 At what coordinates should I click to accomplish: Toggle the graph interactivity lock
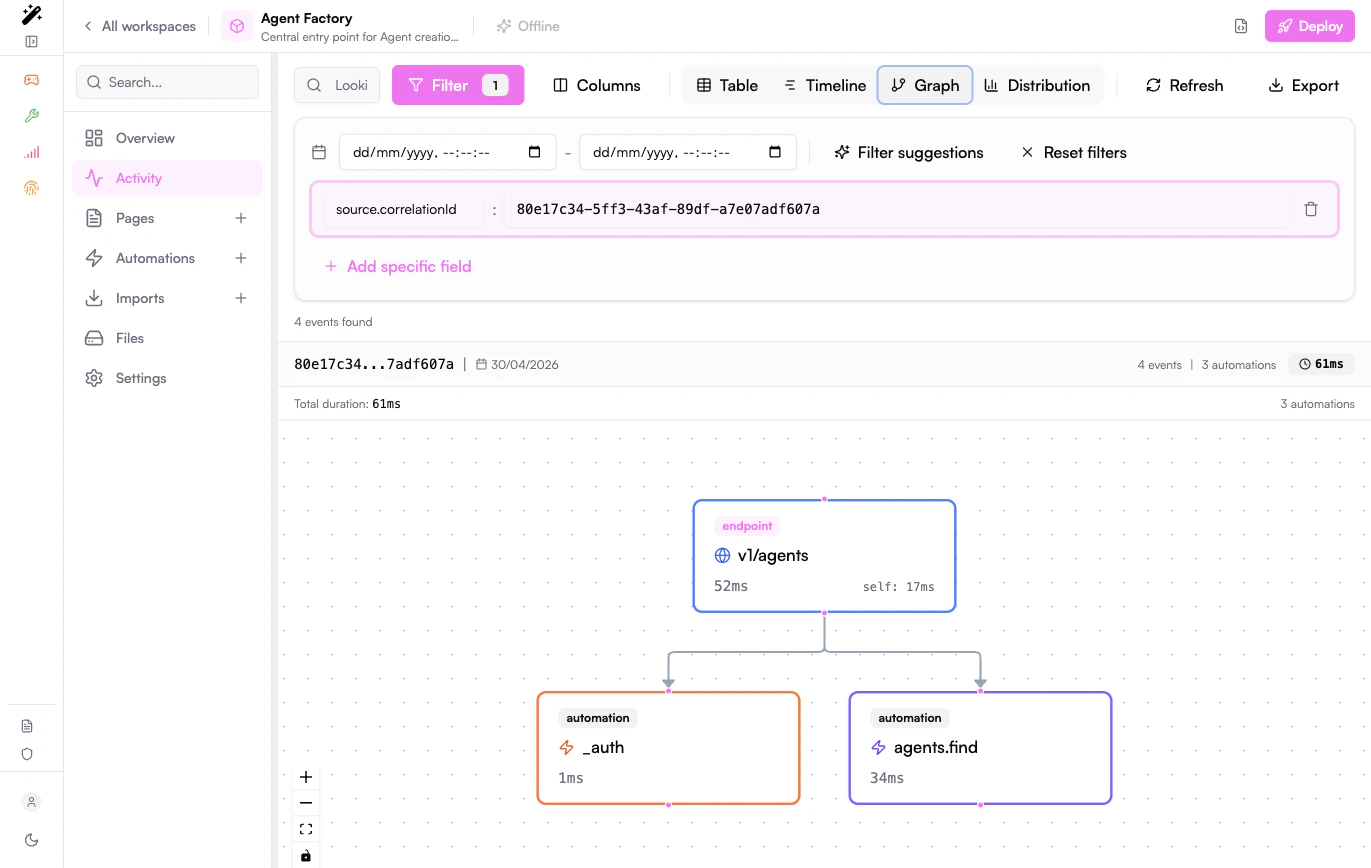coord(306,855)
